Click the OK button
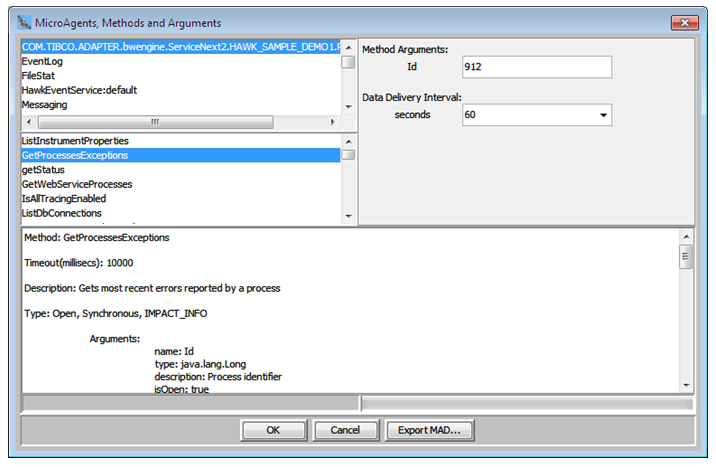The width and height of the screenshot is (716, 467). (274, 430)
